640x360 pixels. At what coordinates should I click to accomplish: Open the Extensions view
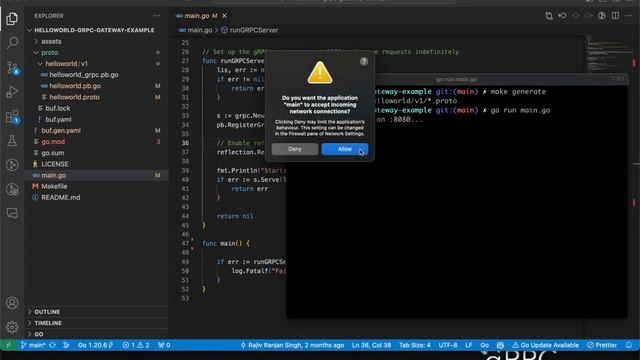coord(12,117)
